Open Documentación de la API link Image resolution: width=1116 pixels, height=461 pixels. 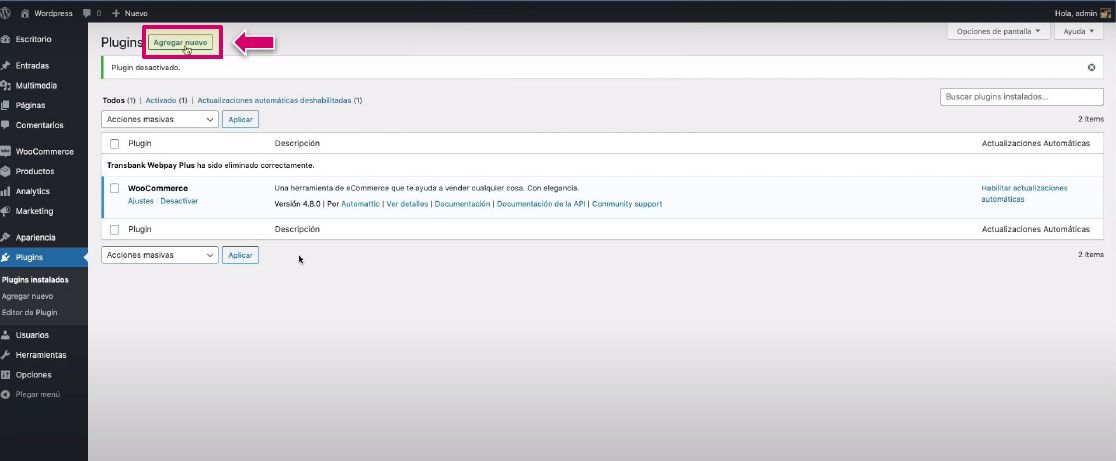[x=541, y=204]
